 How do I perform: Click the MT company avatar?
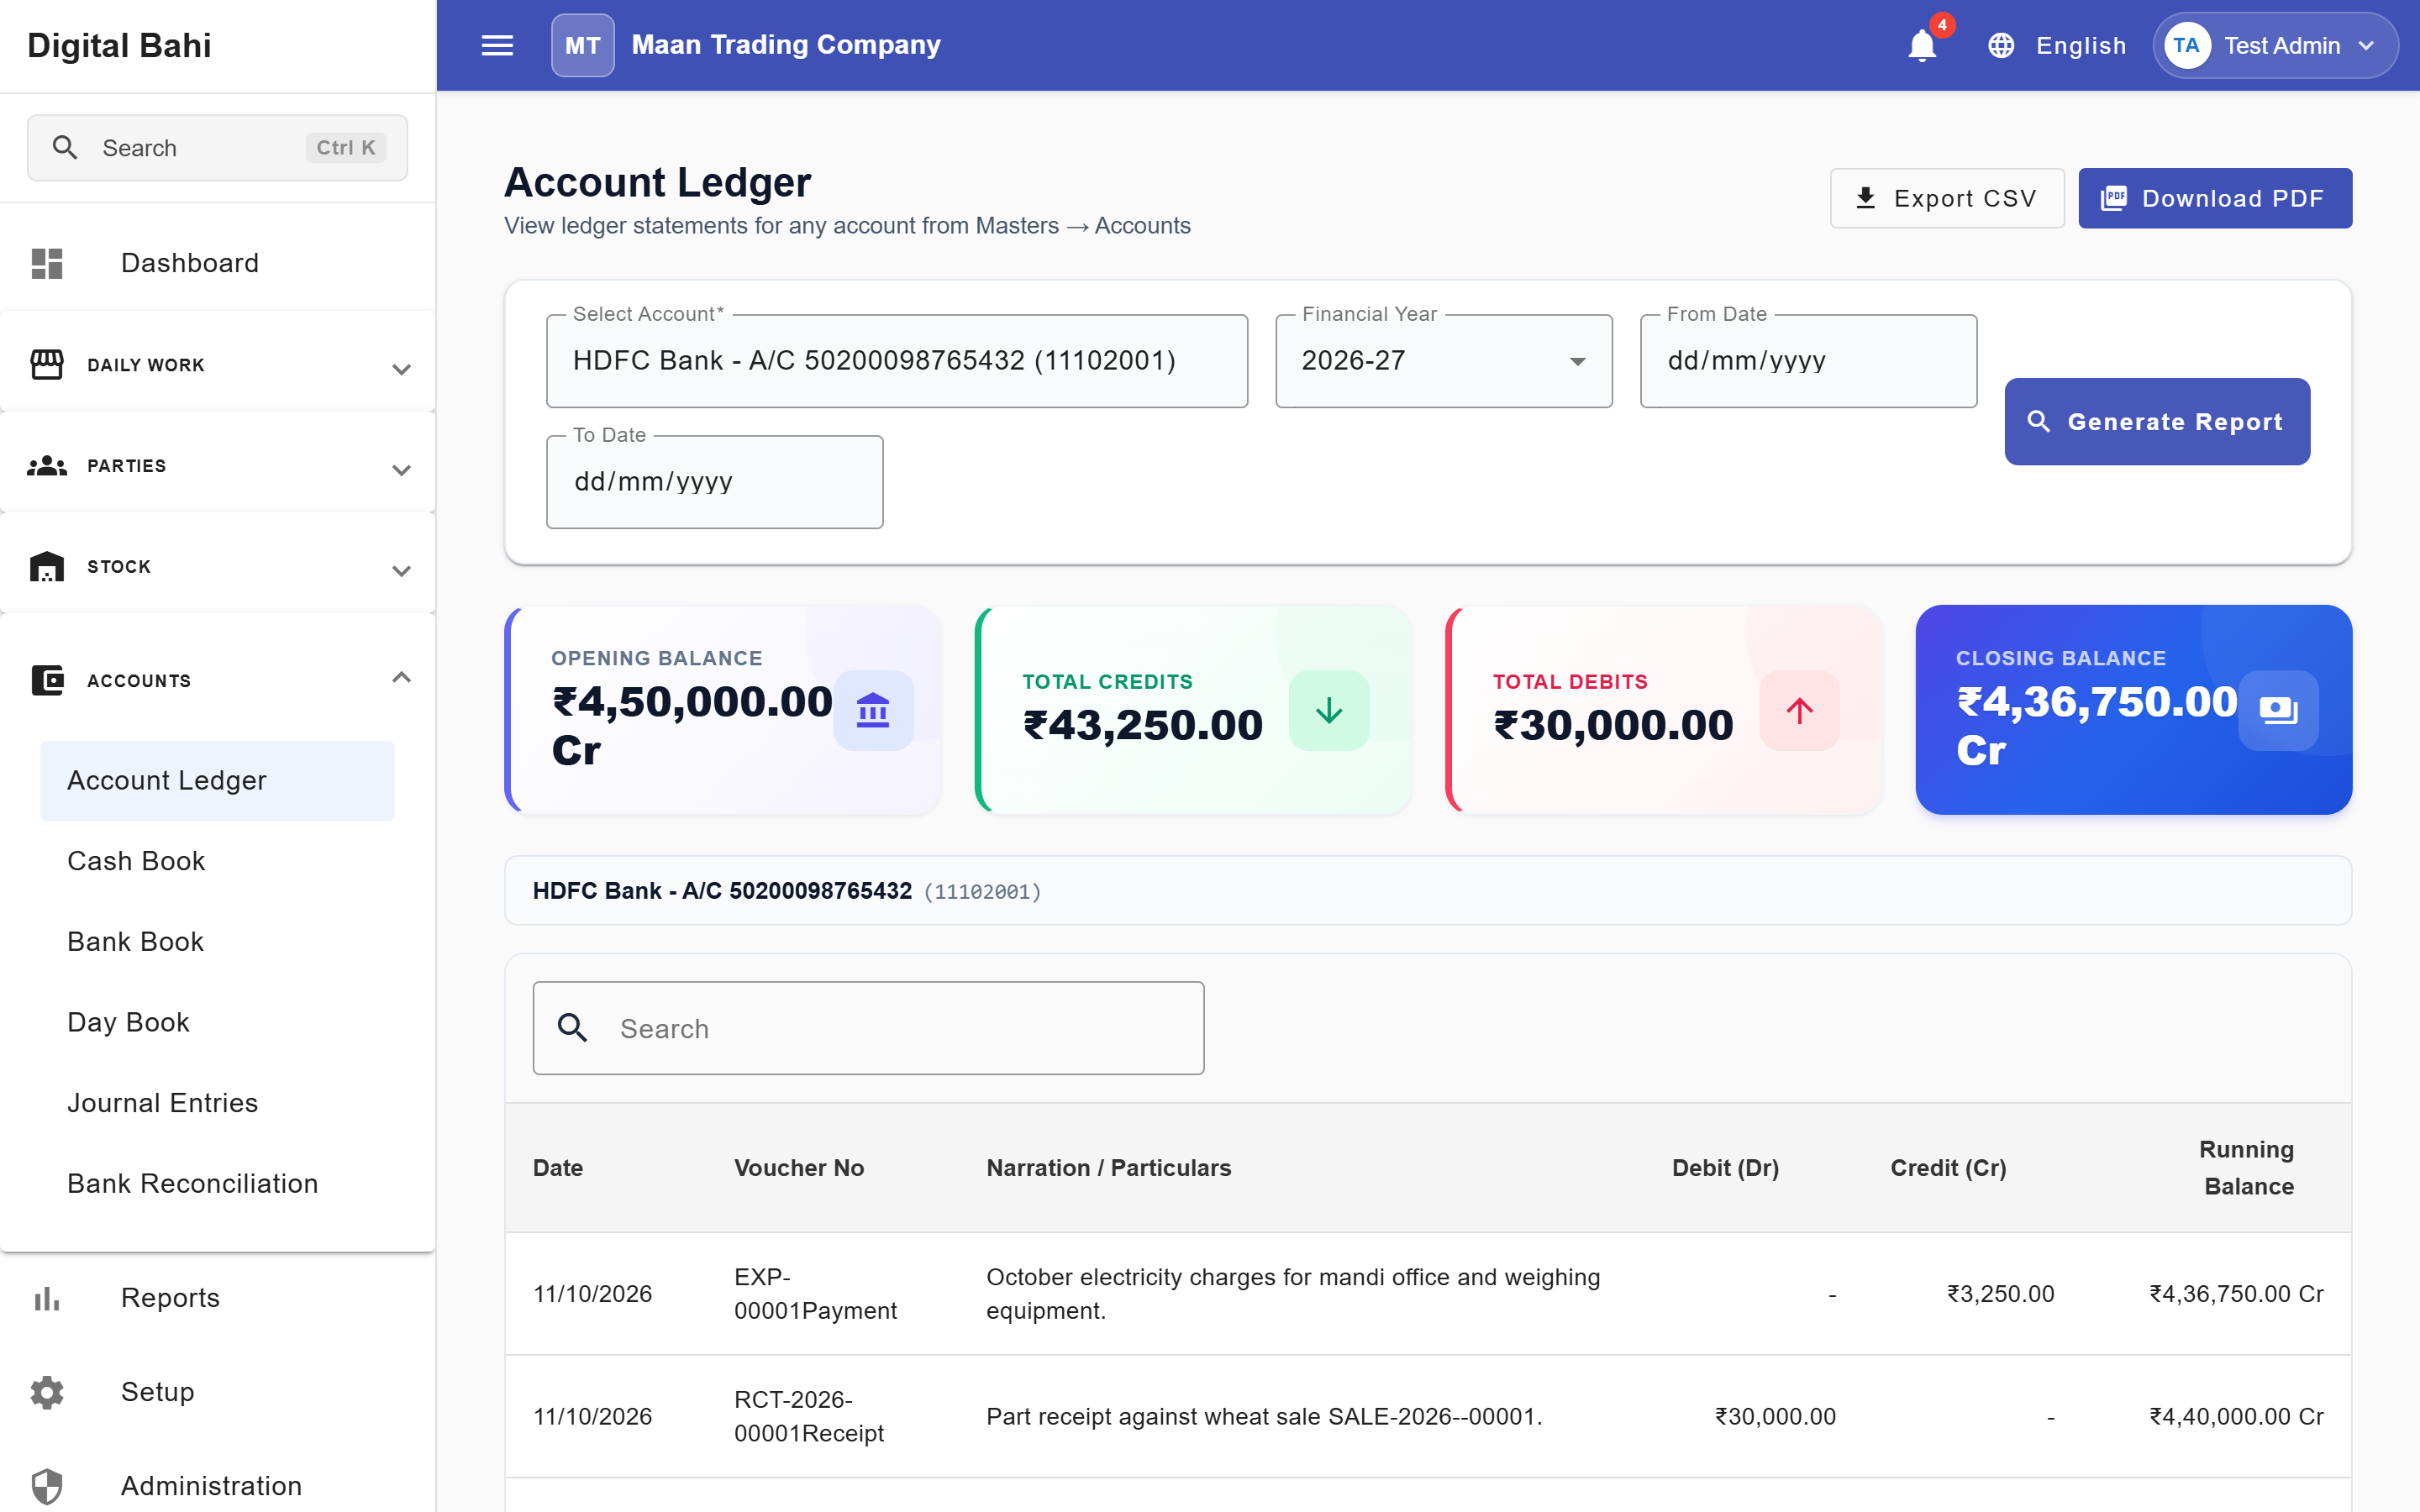click(582, 45)
